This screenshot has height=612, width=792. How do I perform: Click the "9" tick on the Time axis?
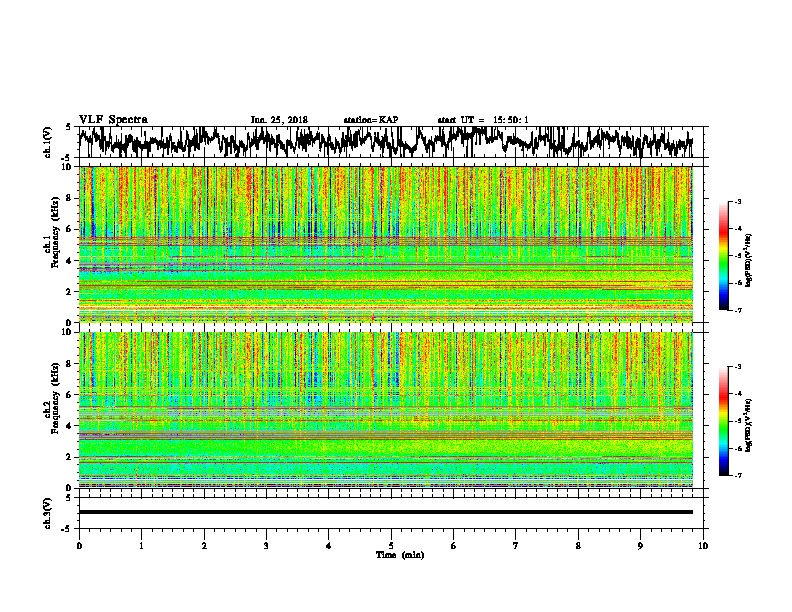pos(640,546)
